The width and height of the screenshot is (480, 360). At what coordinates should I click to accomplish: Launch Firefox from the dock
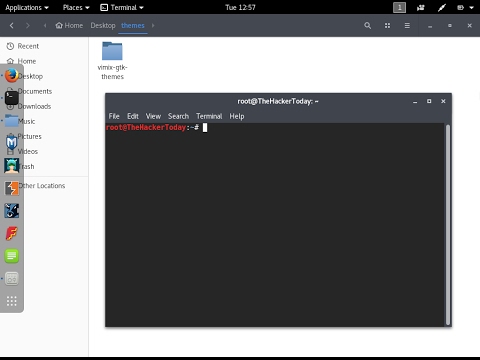[12, 76]
